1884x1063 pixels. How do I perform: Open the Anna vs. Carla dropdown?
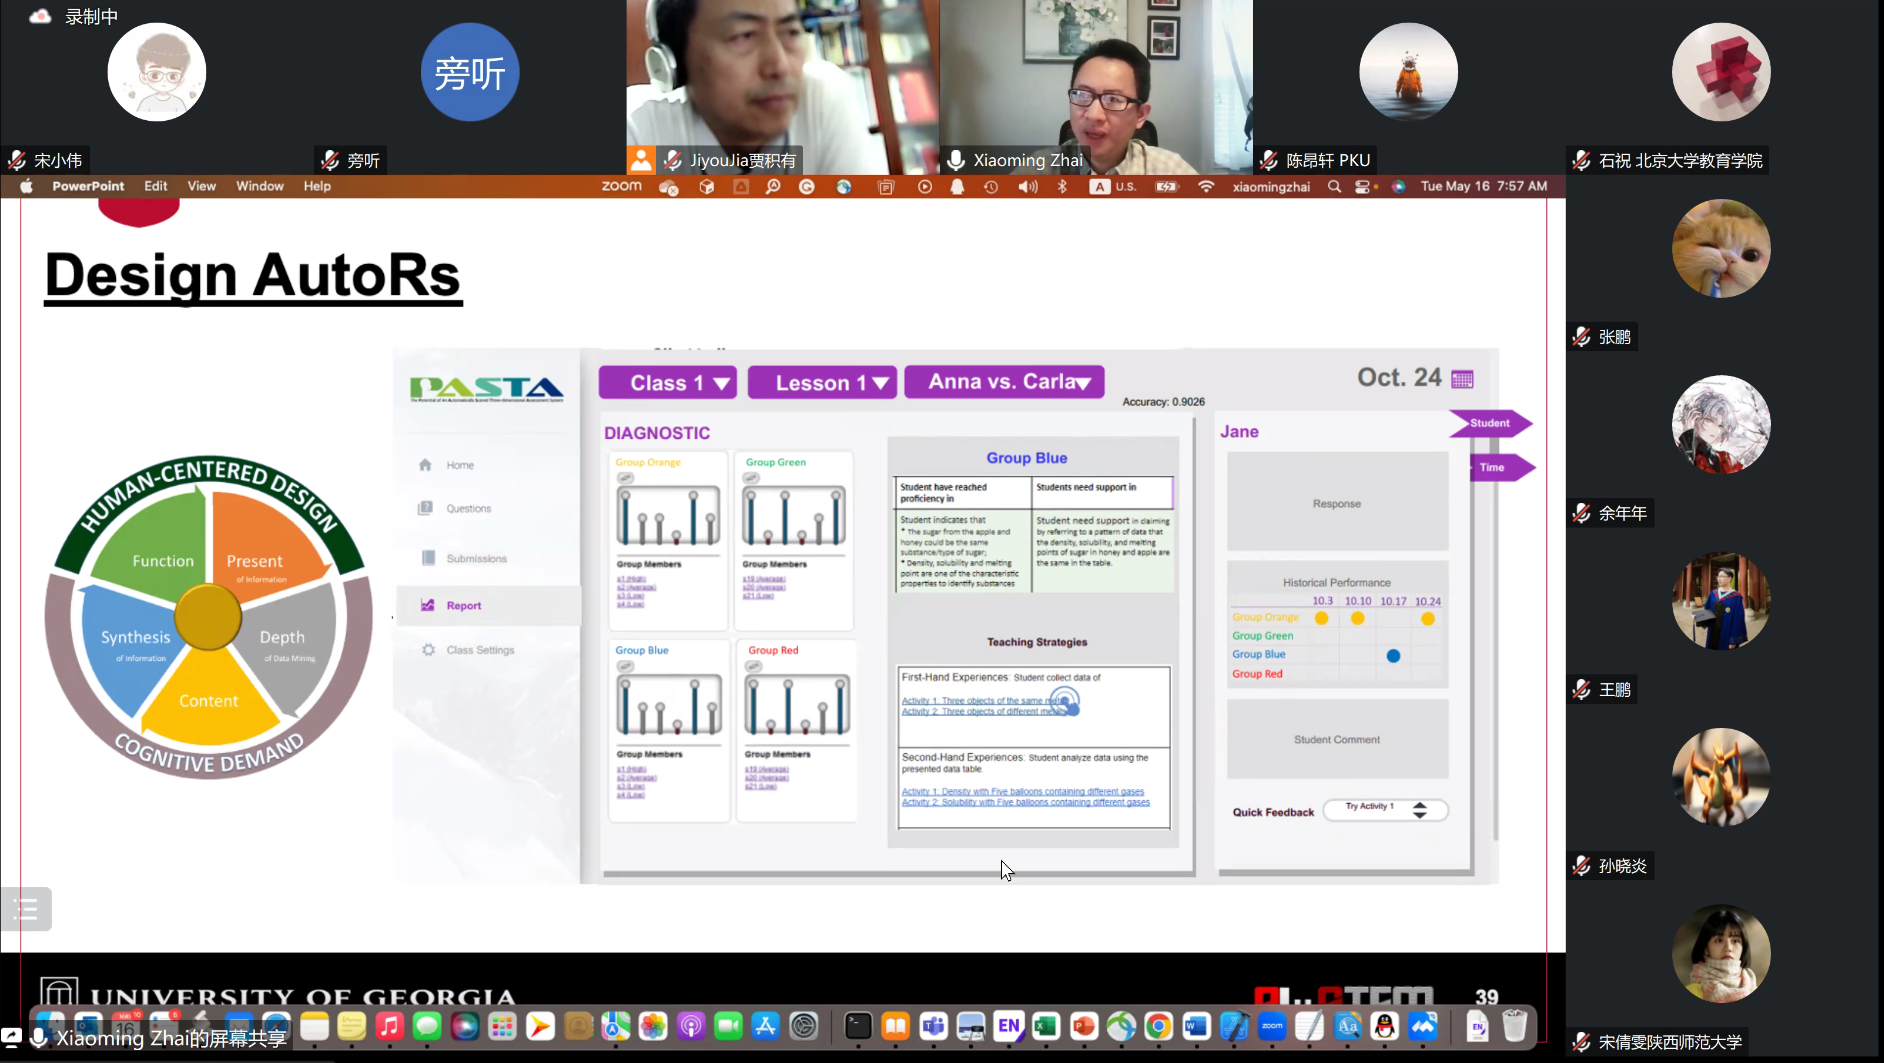[1004, 382]
